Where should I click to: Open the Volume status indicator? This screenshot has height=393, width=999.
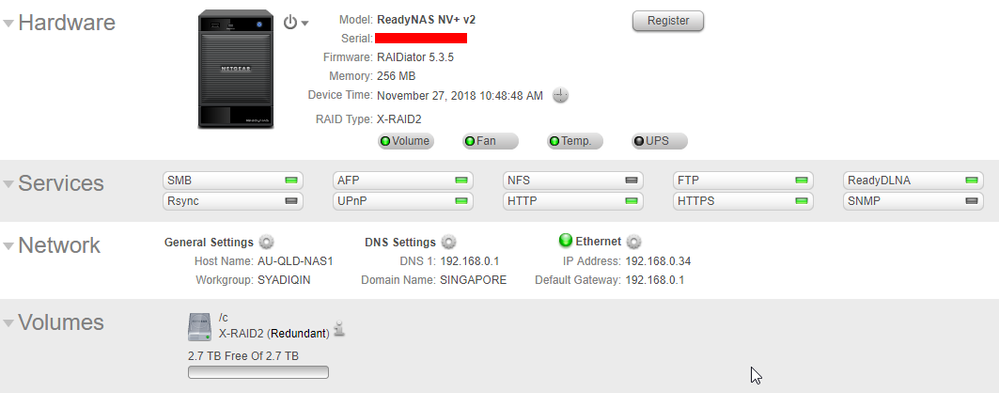[405, 141]
